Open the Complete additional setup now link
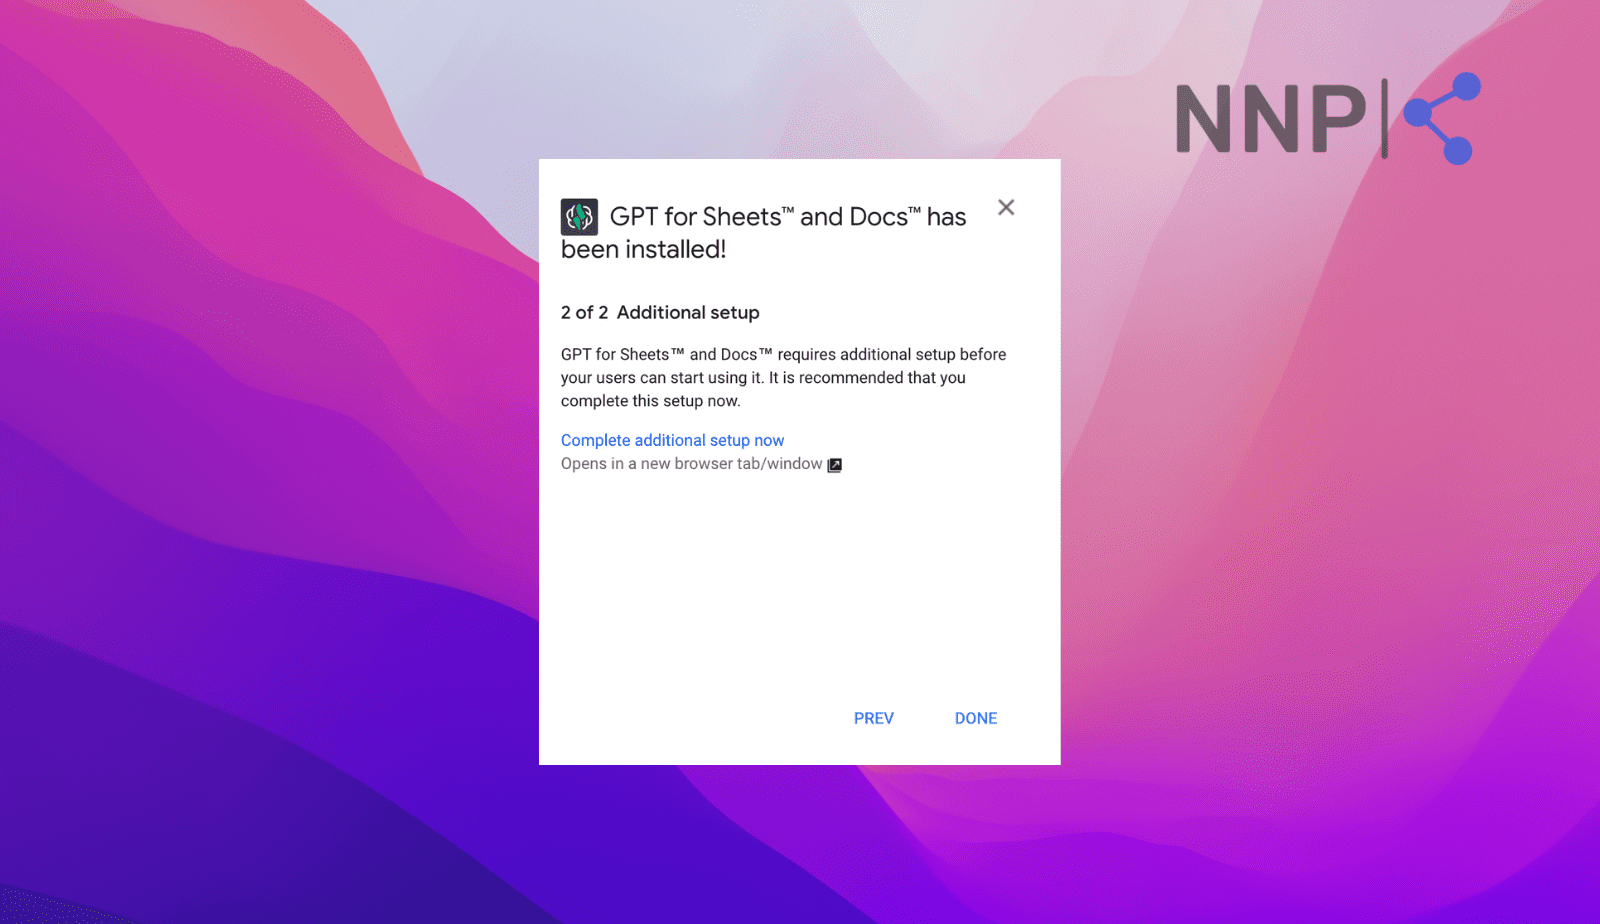 [x=672, y=440]
